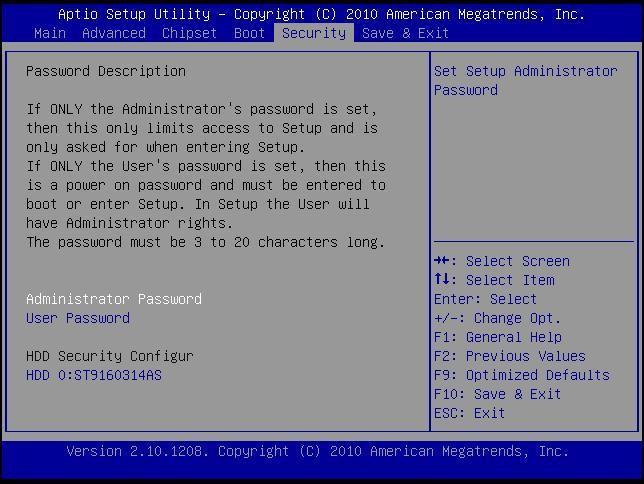This screenshot has width=644, height=484.
Task: Select the Boot tab
Action: point(249,33)
